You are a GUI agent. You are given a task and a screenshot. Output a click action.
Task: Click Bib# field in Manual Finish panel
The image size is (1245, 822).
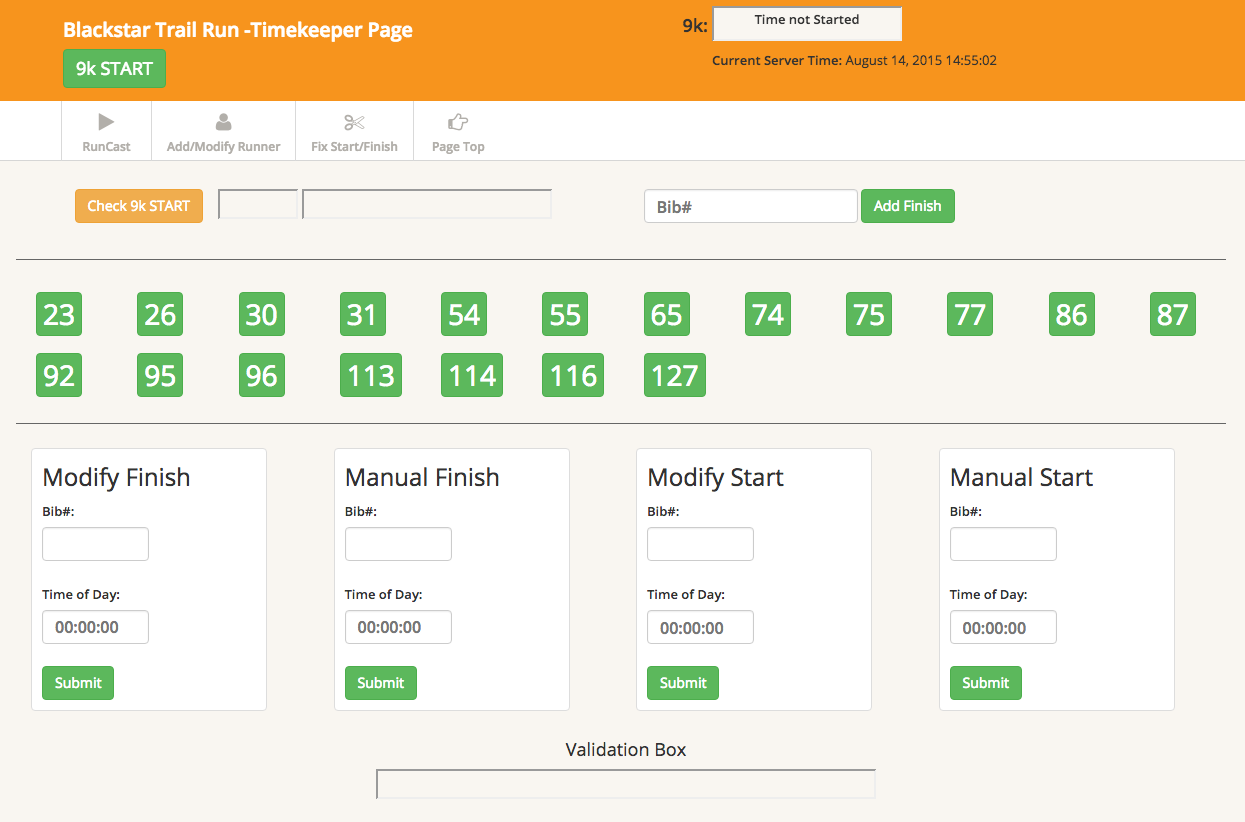pos(398,545)
